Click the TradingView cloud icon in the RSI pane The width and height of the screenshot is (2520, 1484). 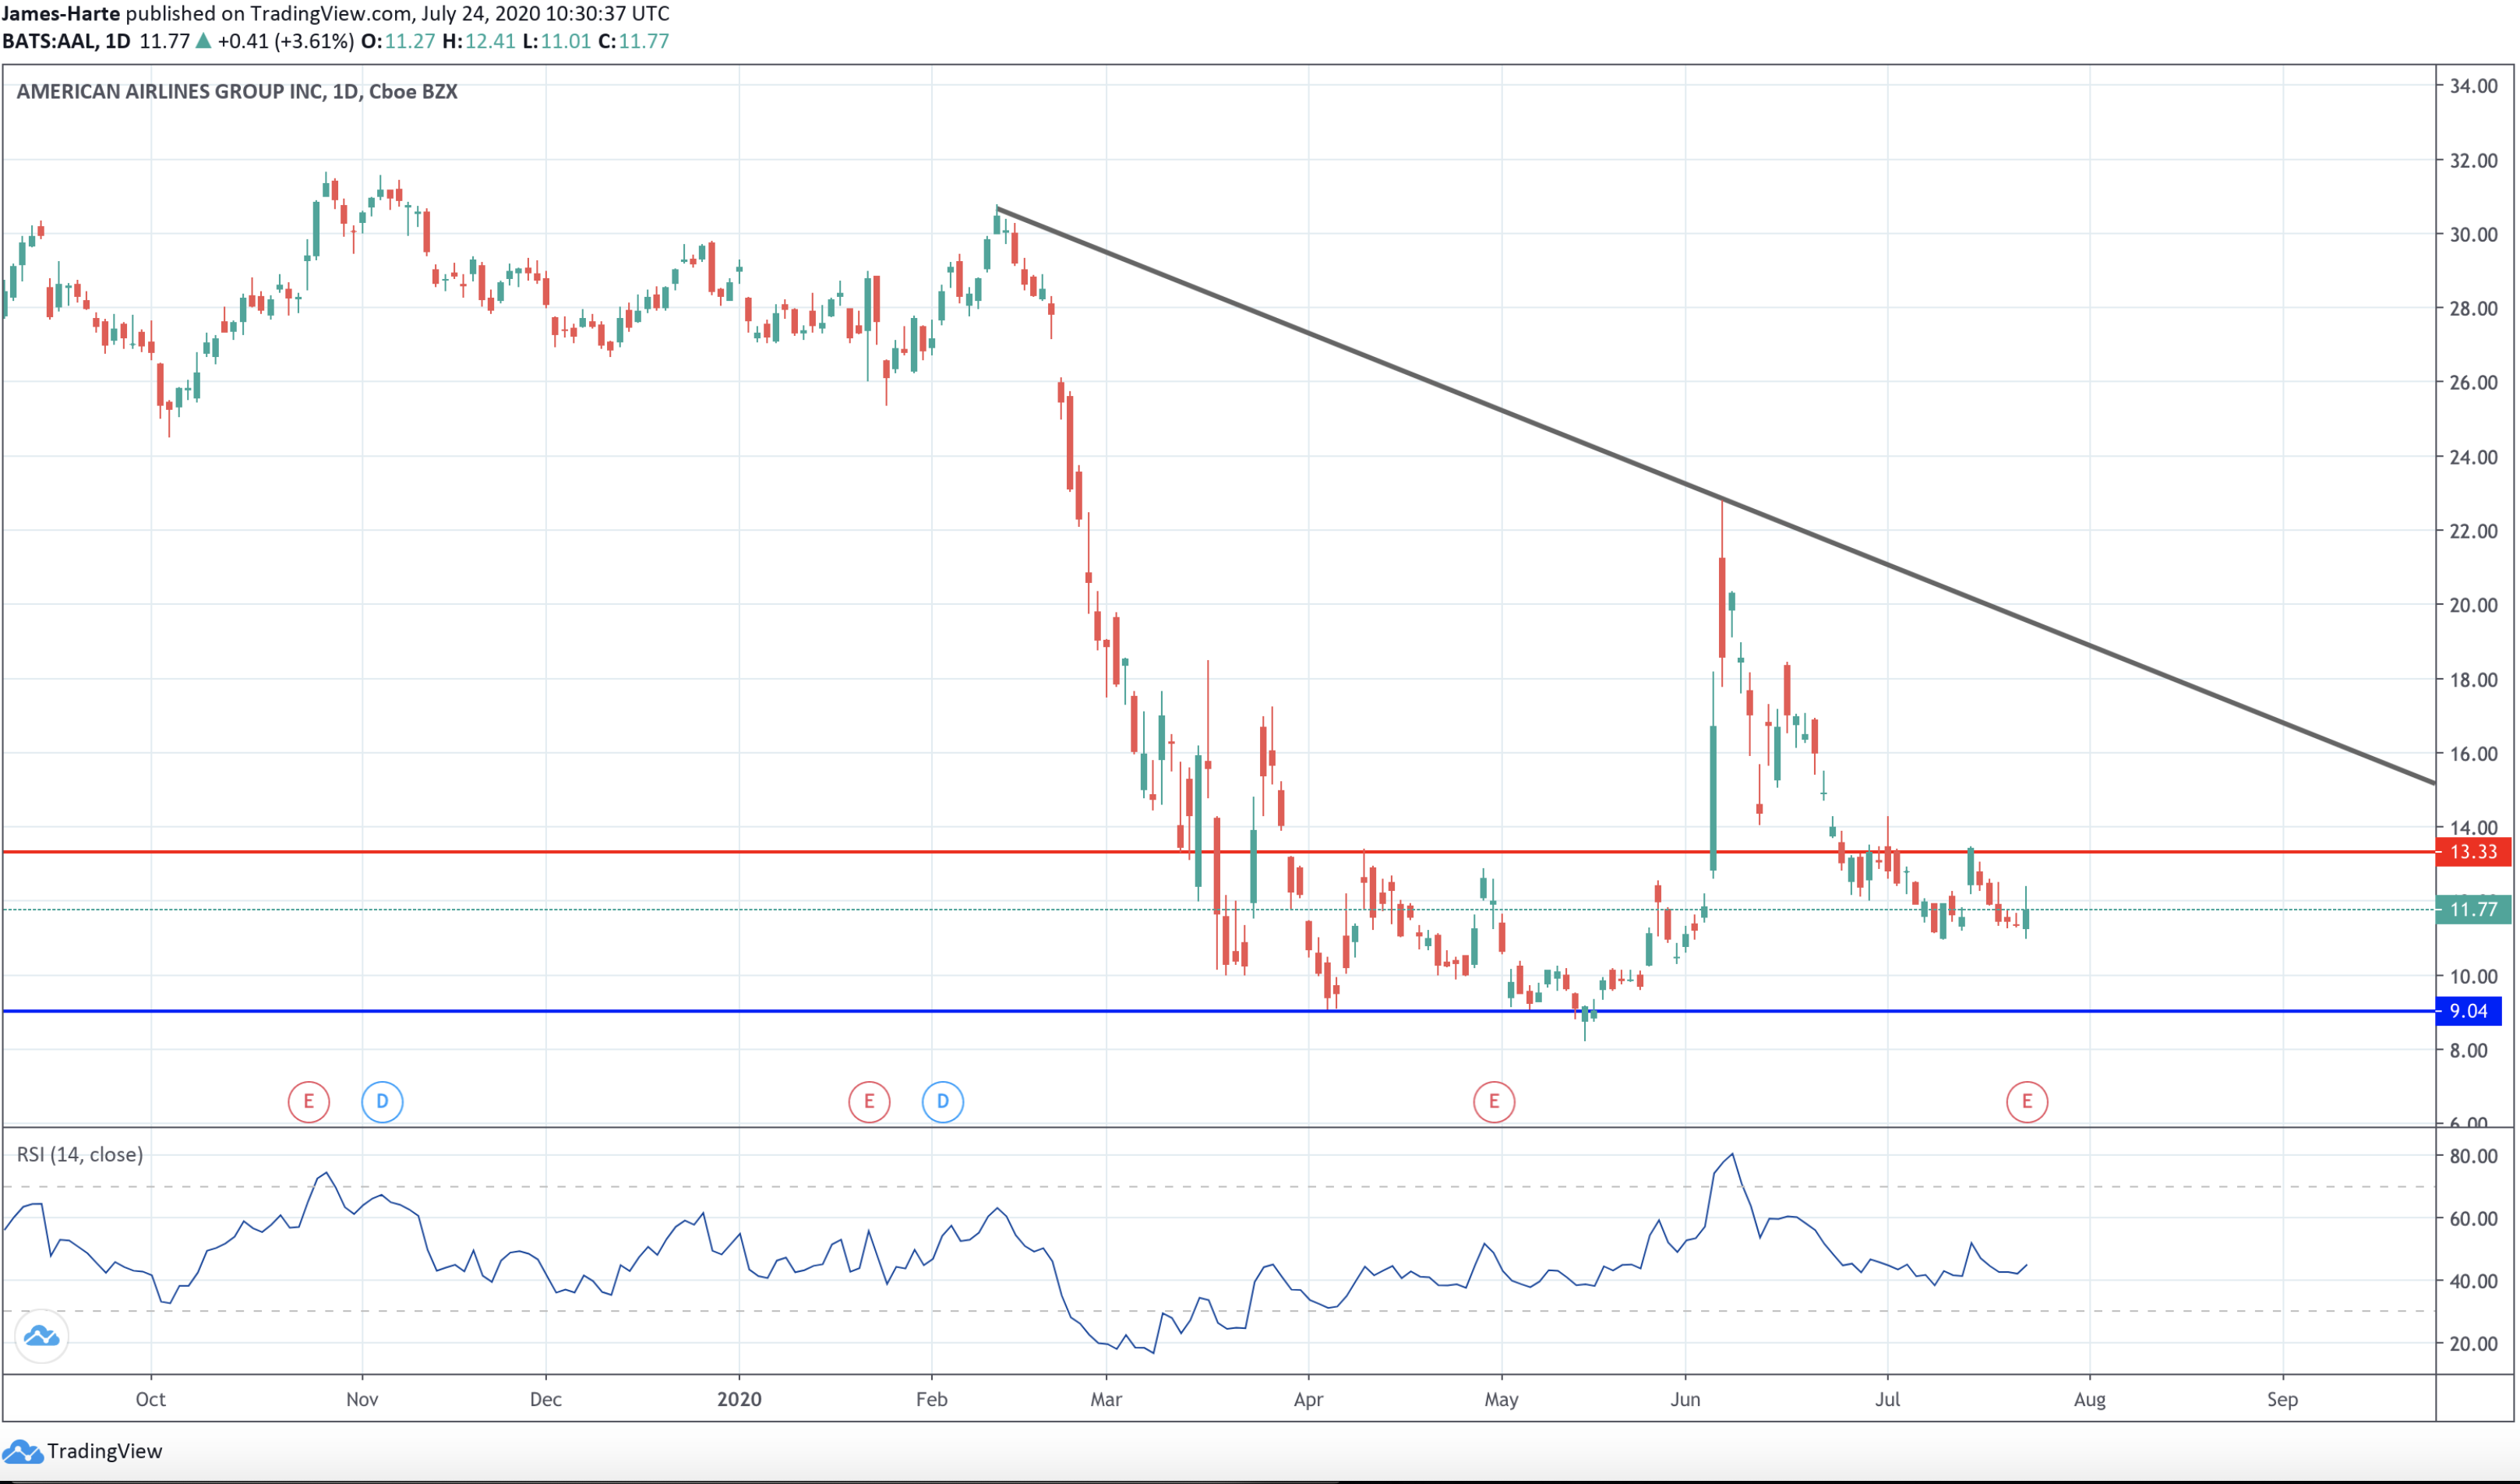[x=42, y=1336]
